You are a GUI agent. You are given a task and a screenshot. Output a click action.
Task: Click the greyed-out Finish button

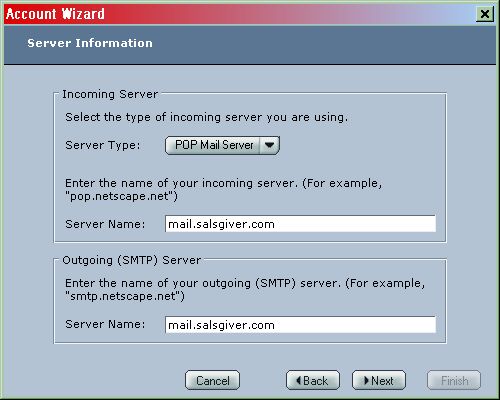pos(454,380)
